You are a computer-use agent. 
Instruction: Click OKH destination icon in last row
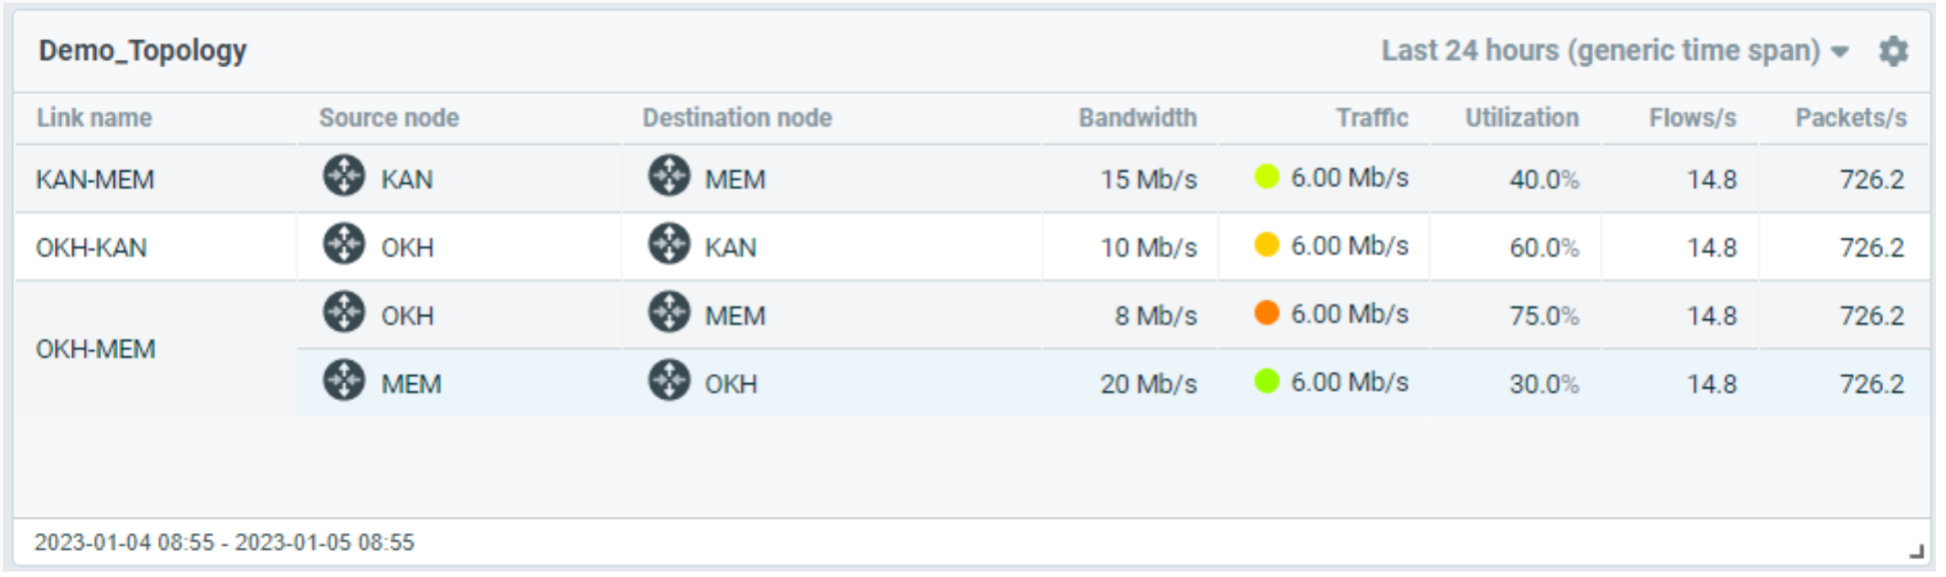coord(669,381)
